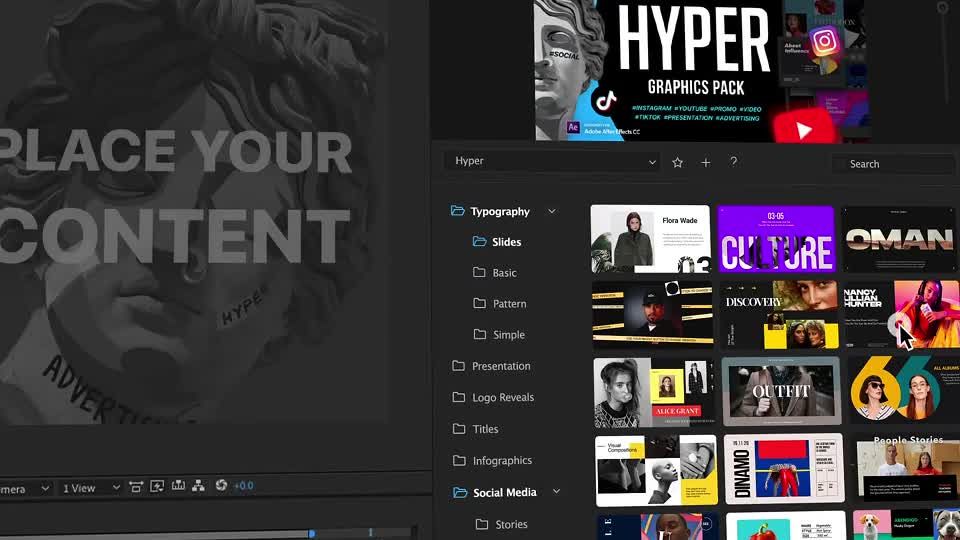
Task: Select the Typography folder
Action: [x=490, y=211]
